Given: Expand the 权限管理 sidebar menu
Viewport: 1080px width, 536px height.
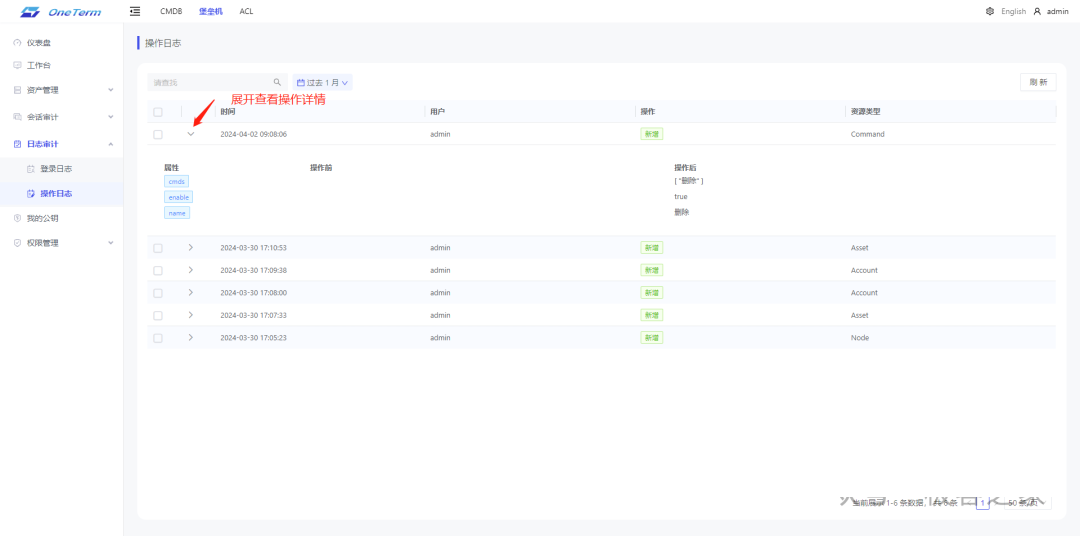Looking at the screenshot, I should click(111, 243).
